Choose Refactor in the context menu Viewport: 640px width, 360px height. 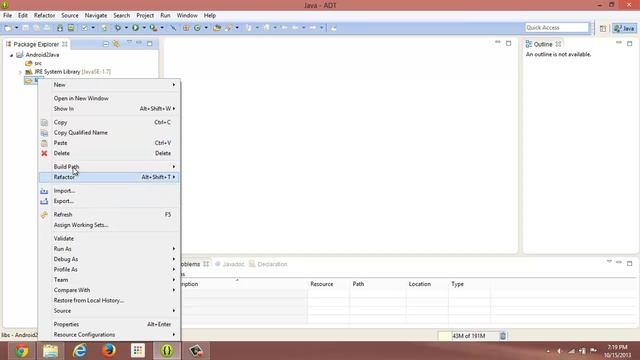[109, 177]
